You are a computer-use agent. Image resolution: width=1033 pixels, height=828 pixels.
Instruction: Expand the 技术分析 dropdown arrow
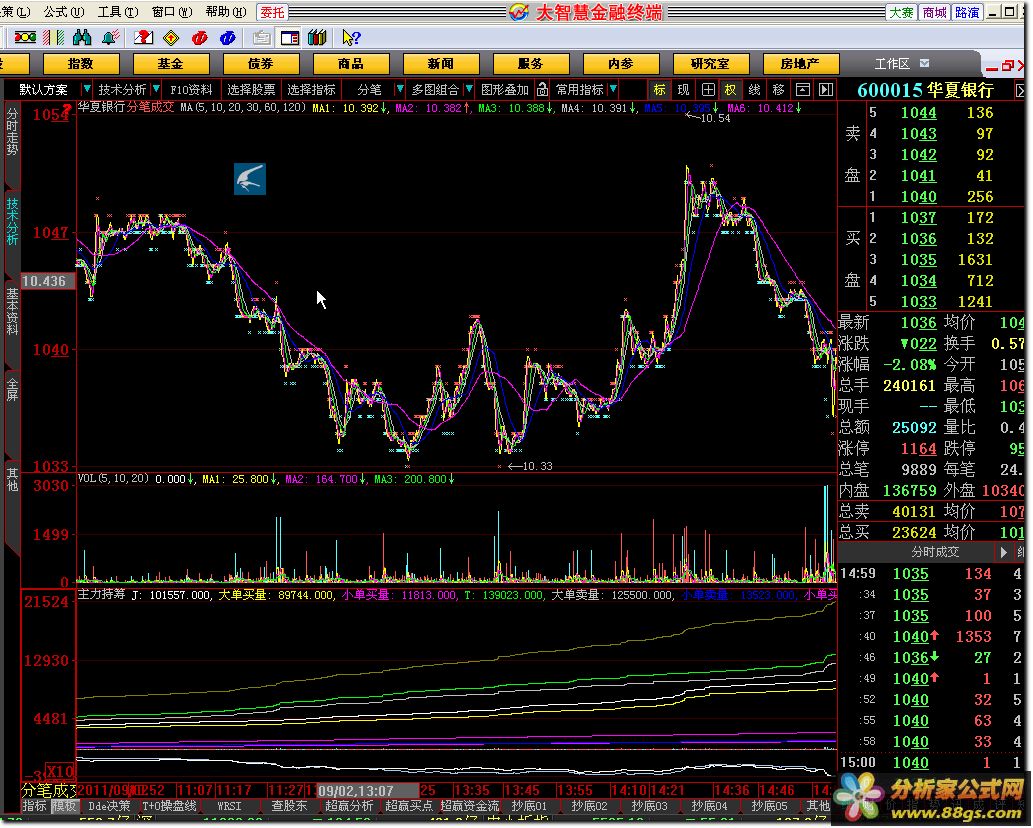156,89
